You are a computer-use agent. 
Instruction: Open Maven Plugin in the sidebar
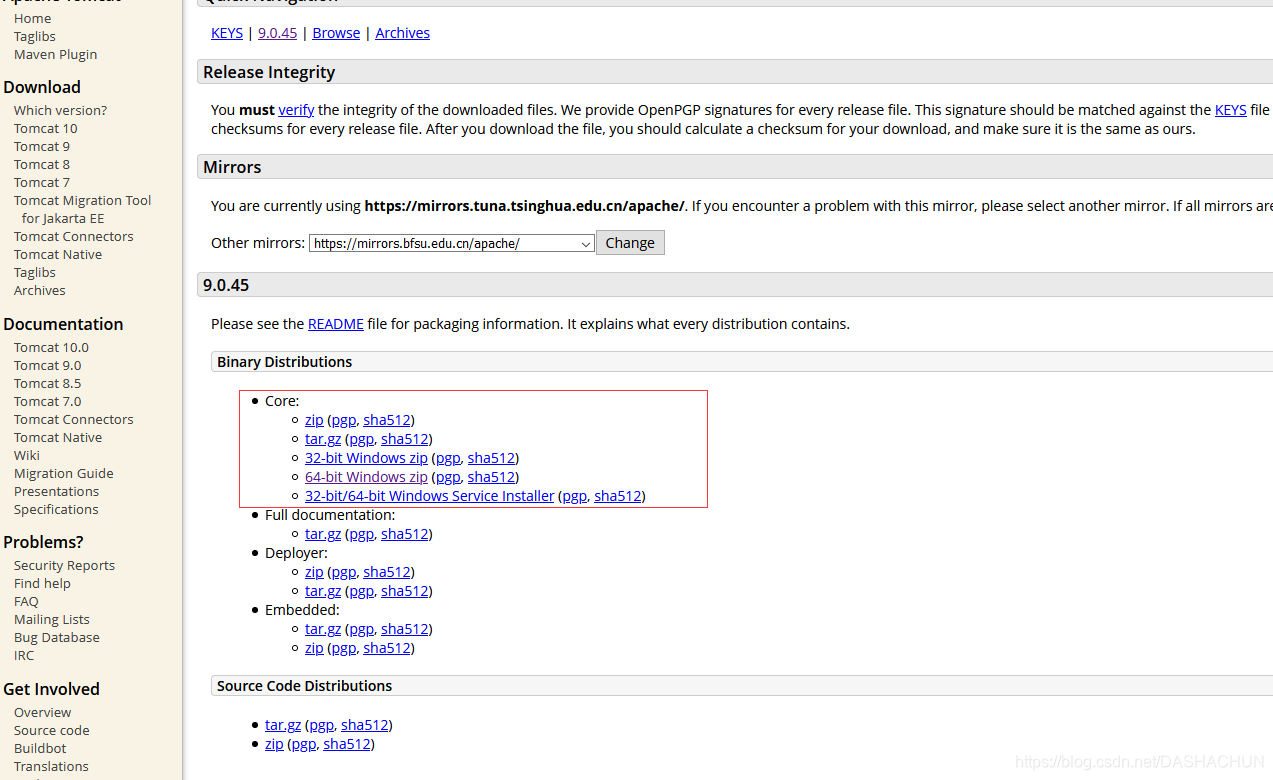(56, 54)
